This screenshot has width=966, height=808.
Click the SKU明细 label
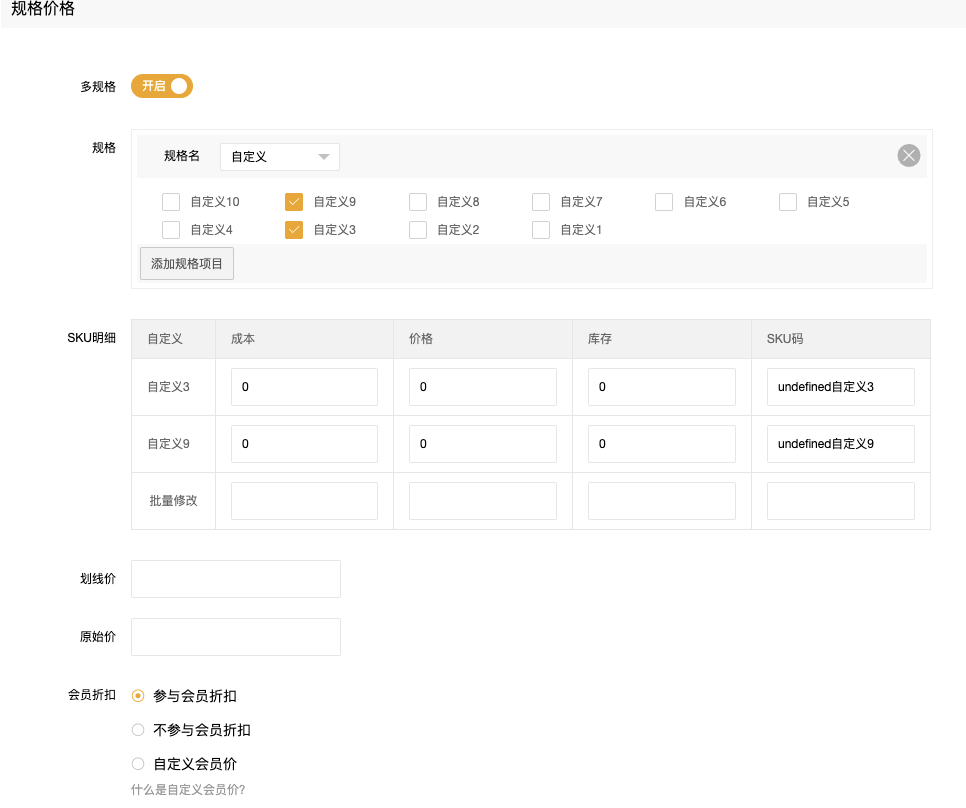pyautogui.click(x=92, y=337)
